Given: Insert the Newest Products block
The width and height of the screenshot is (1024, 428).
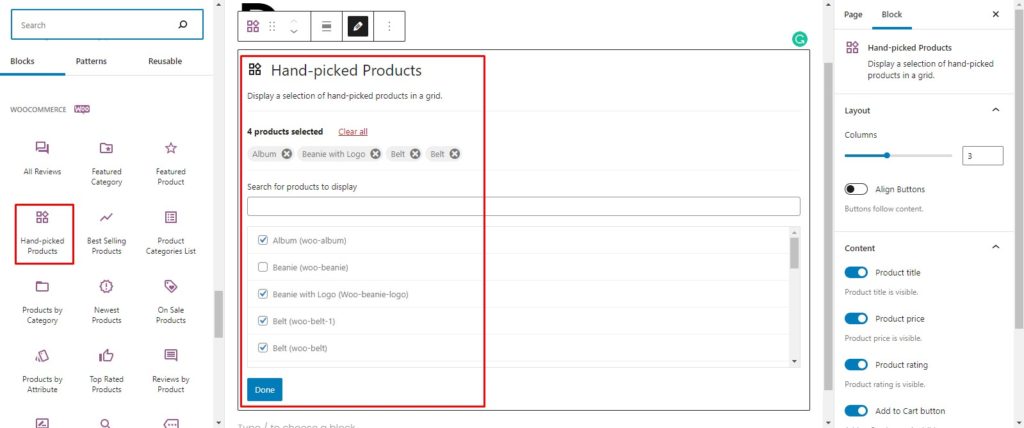Looking at the screenshot, I should tap(106, 302).
